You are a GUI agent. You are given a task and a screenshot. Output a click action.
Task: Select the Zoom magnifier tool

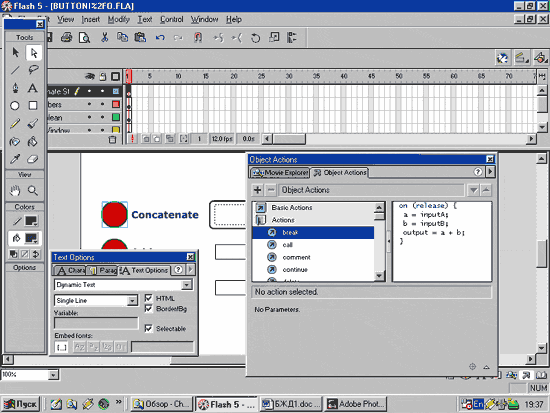[33, 191]
